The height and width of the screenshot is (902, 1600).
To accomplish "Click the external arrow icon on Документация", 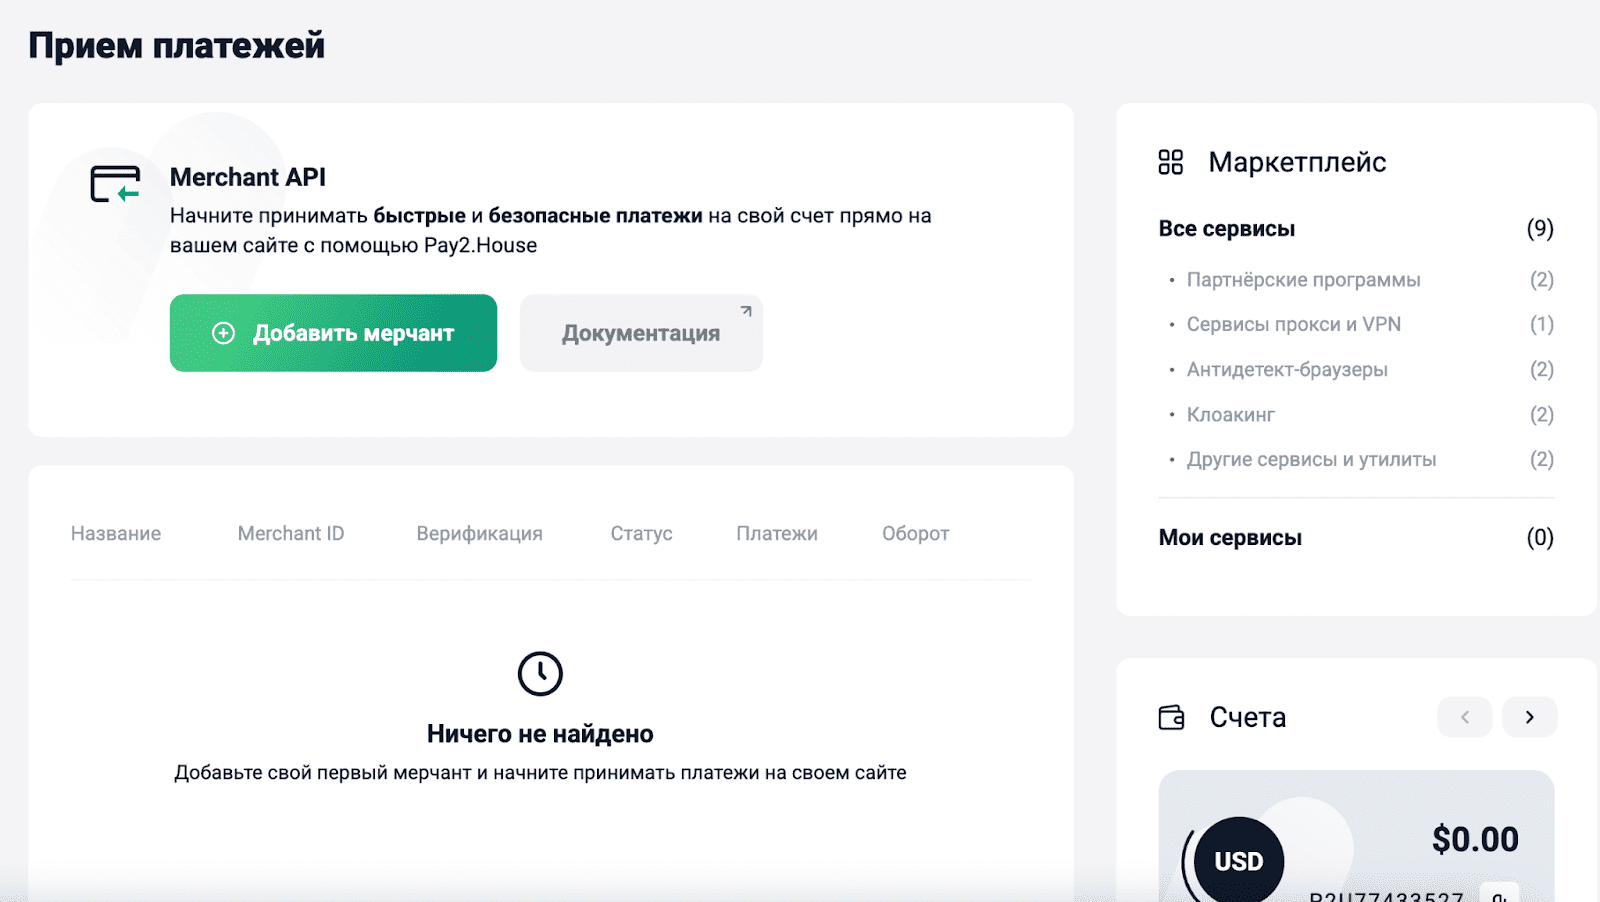I will click(x=746, y=311).
